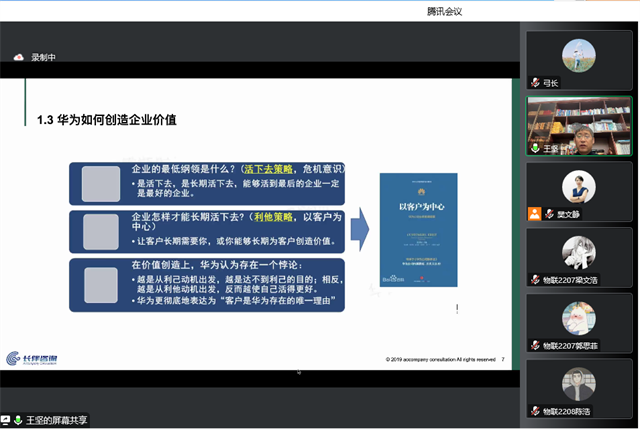Click the orange host icon beside 樊文静
The width and height of the screenshot is (640, 429).
coord(534,214)
